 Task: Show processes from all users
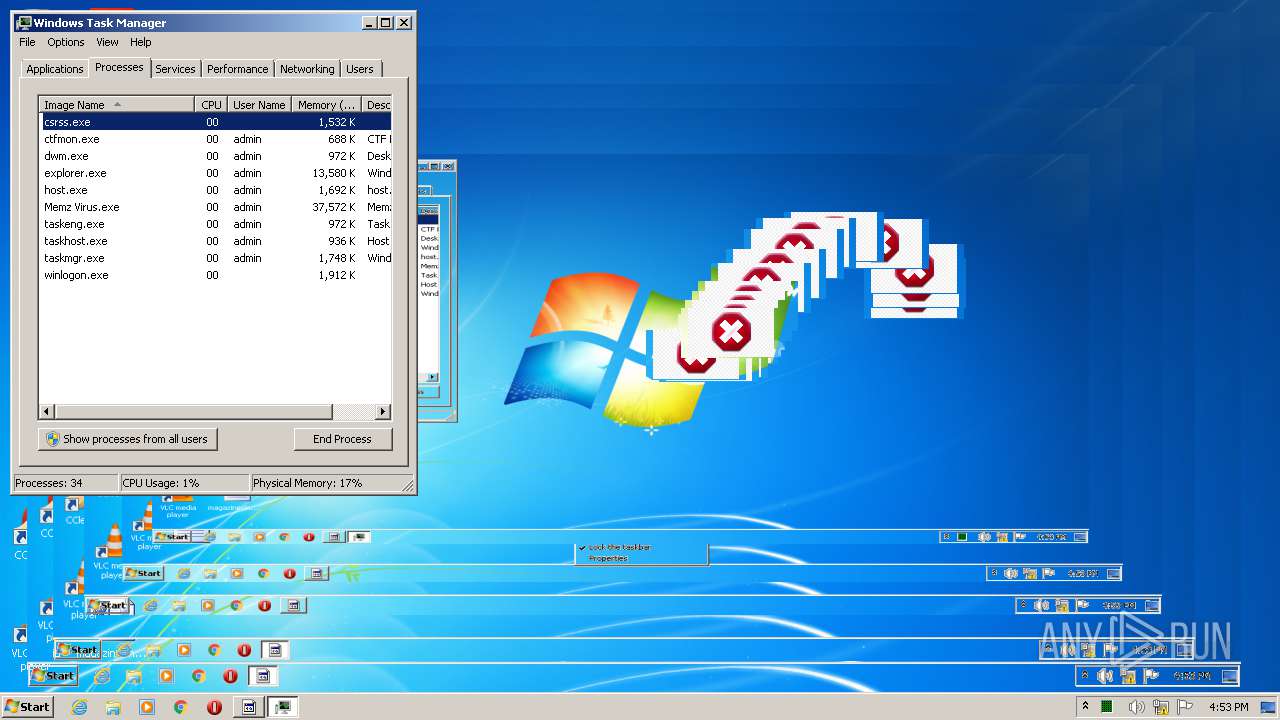click(x=127, y=439)
